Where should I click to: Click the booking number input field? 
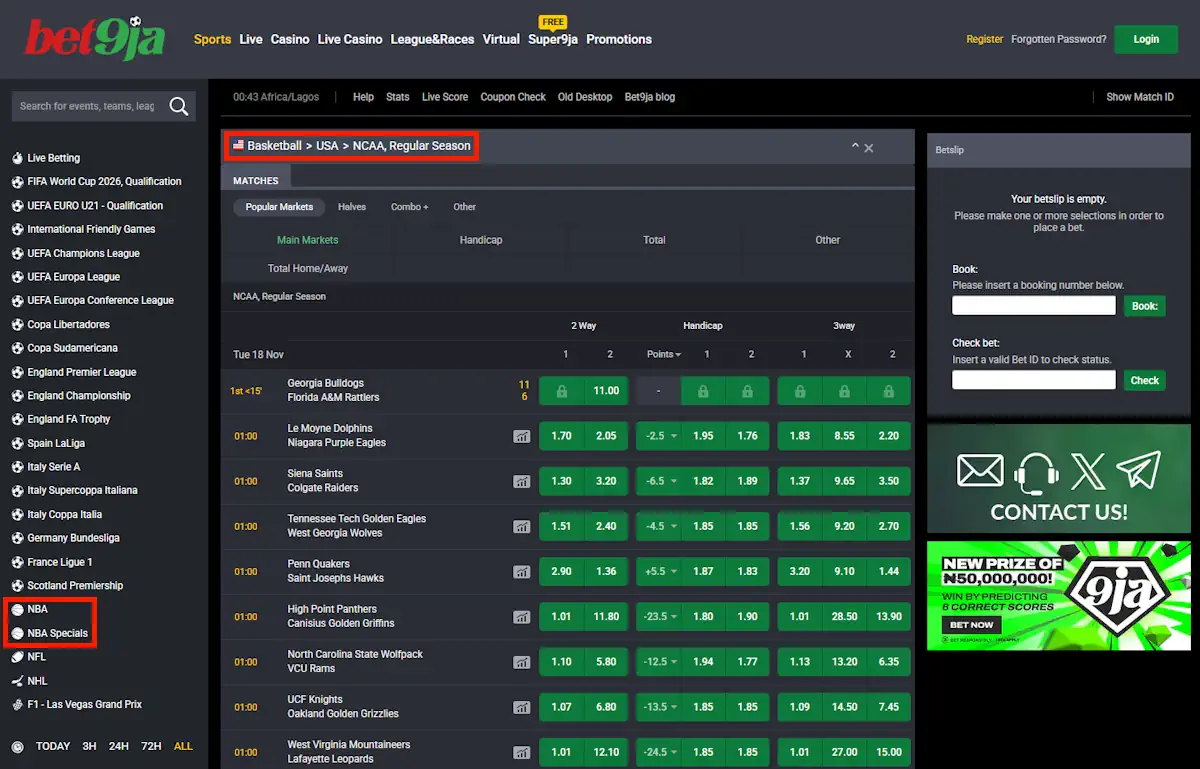[x=1033, y=305]
